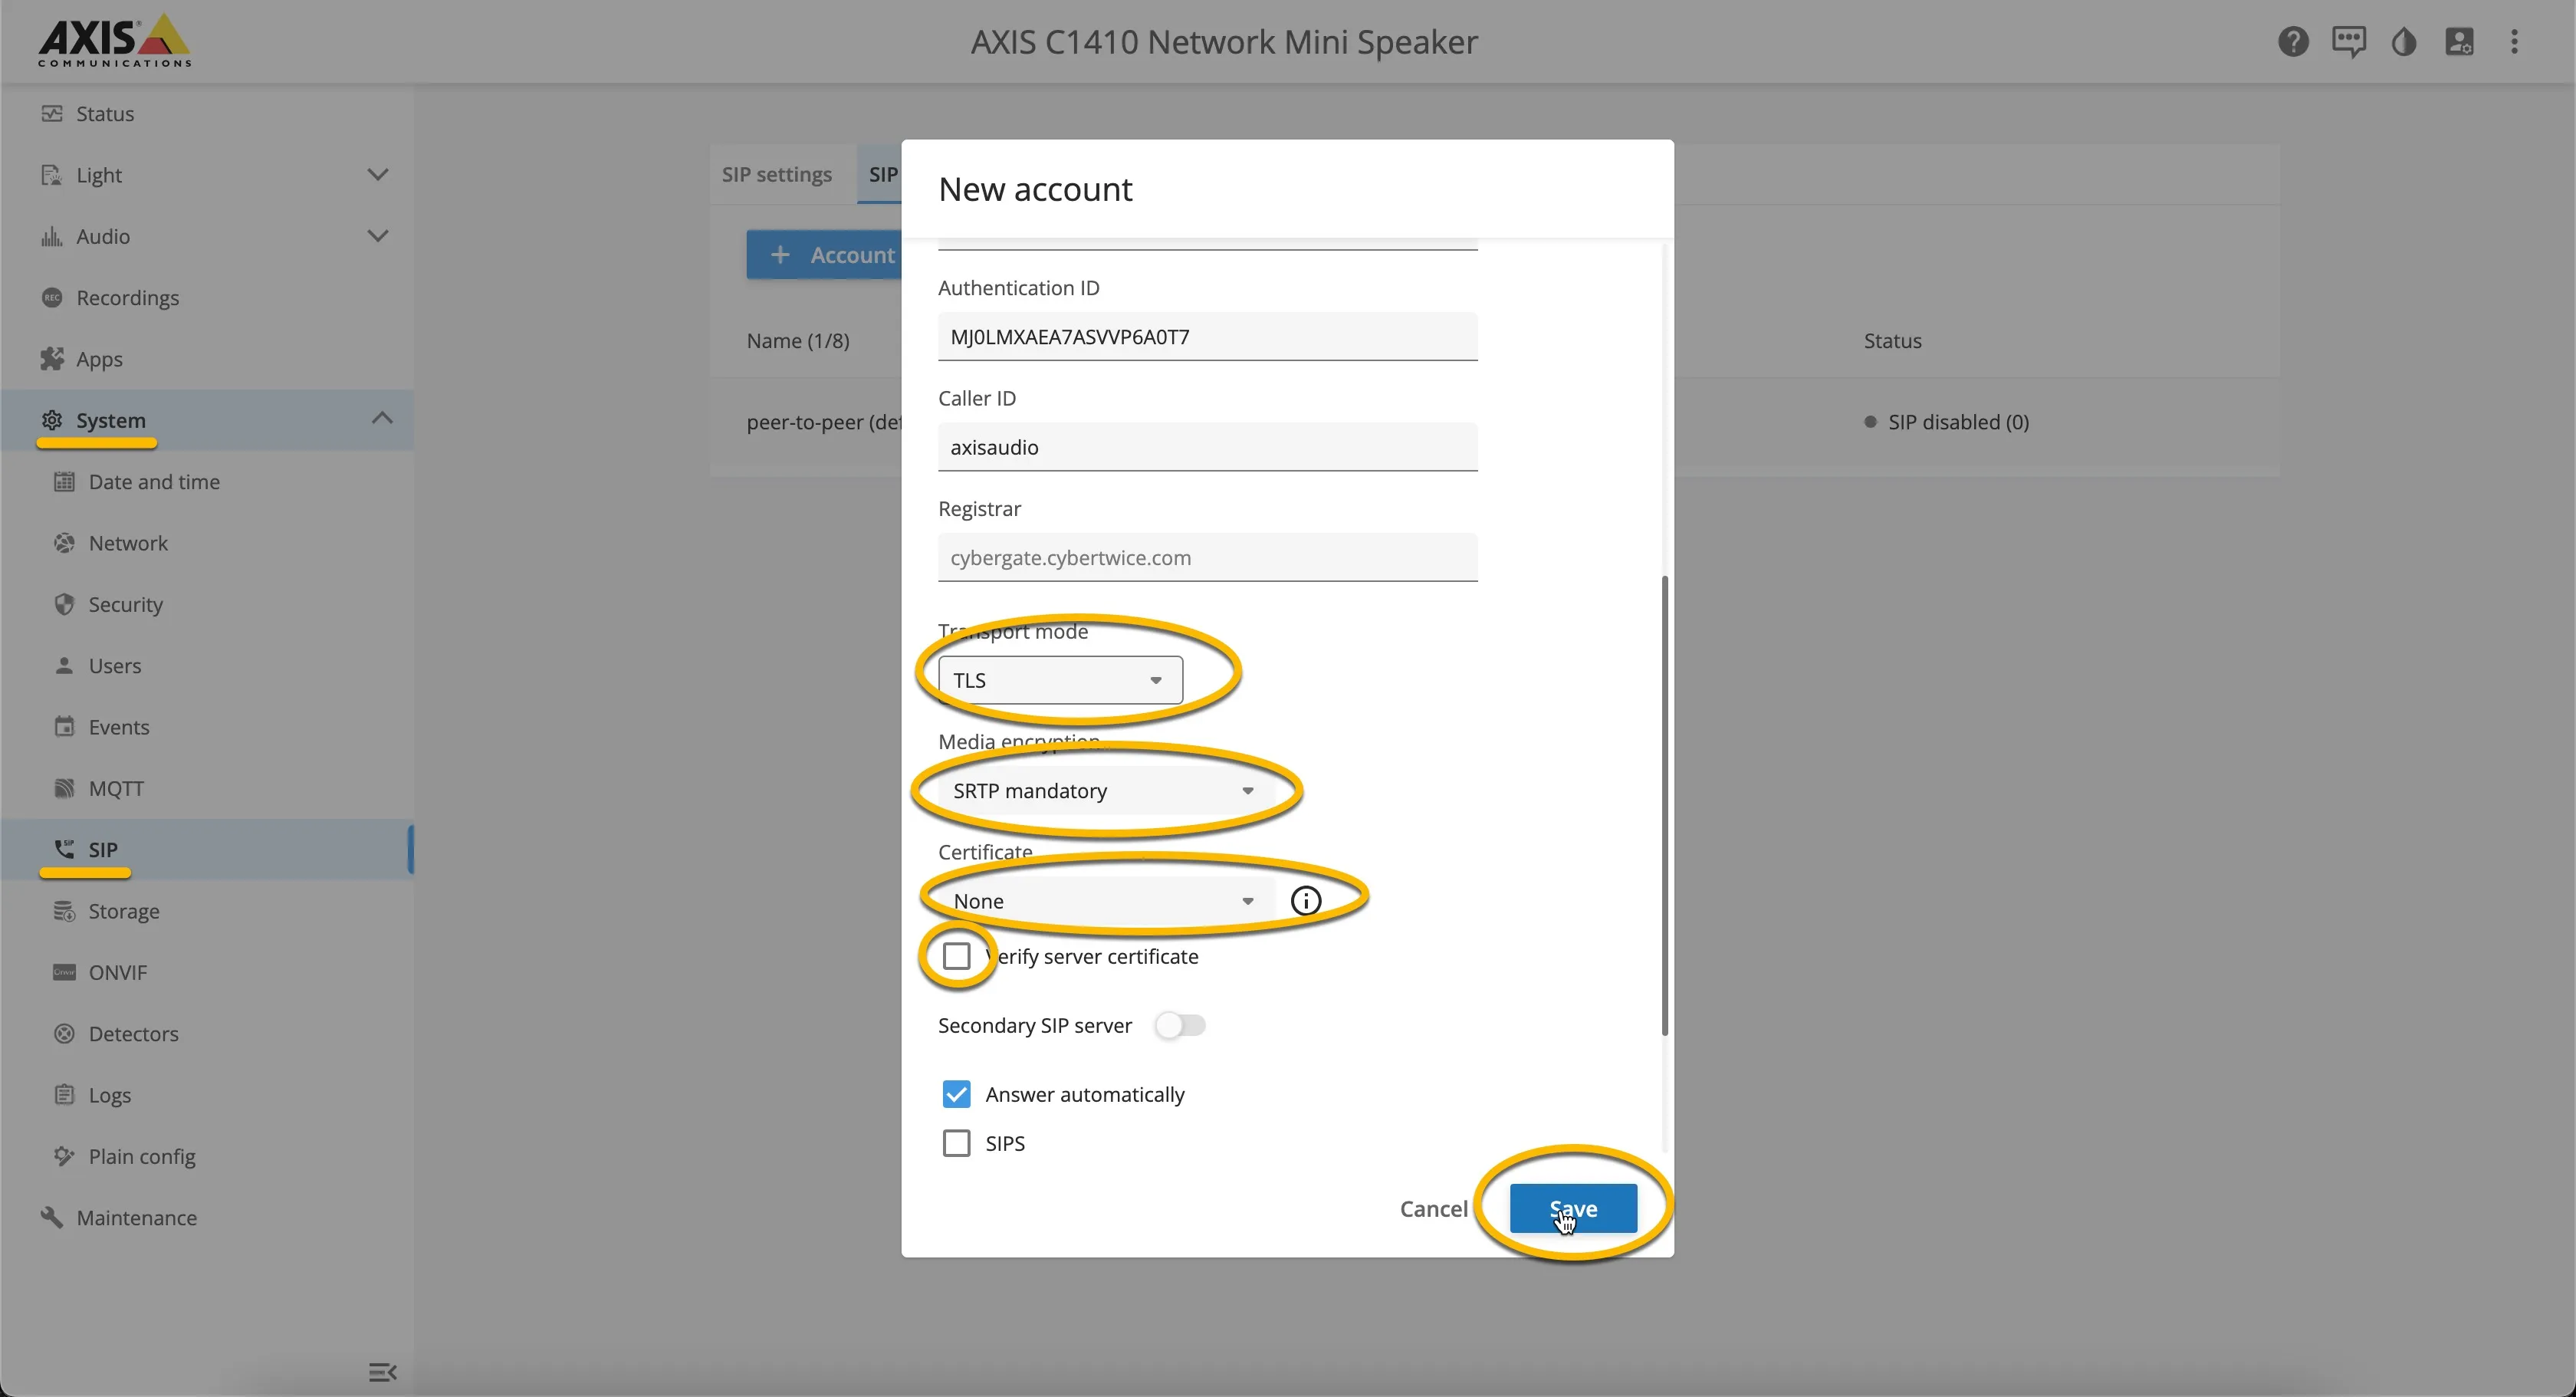Click the AXIS Communications logo
2576x1397 pixels.
coord(114,41)
